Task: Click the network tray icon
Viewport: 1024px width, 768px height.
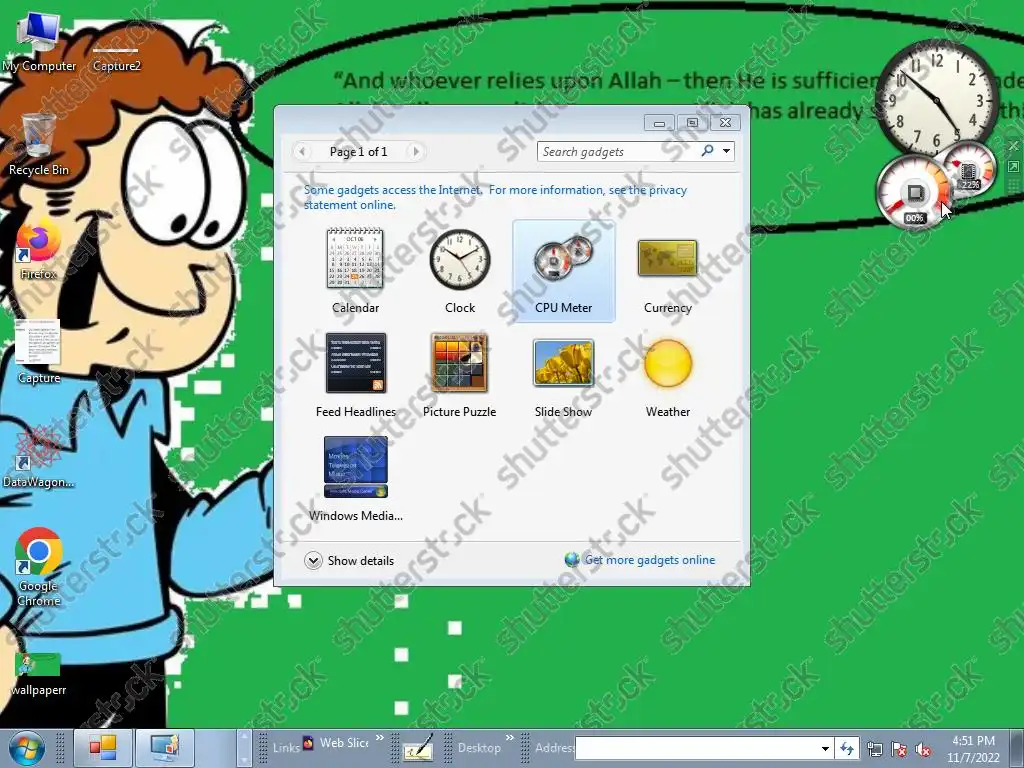Action: [x=875, y=749]
